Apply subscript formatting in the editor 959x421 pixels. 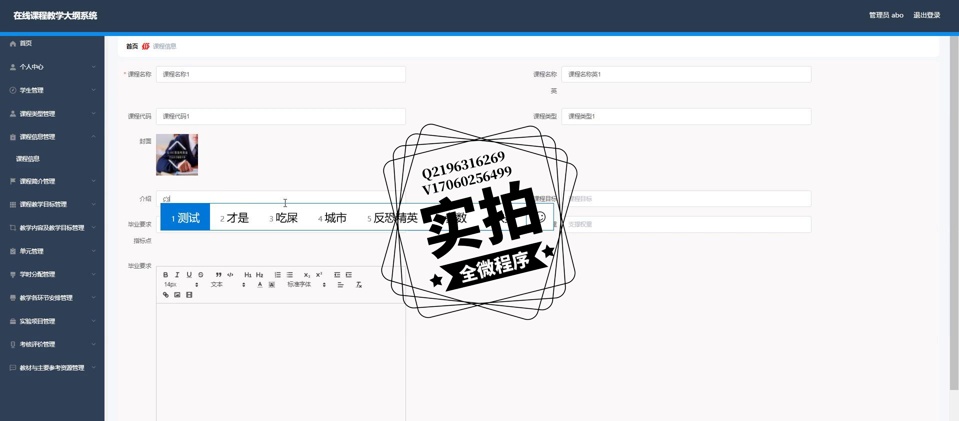(x=307, y=275)
